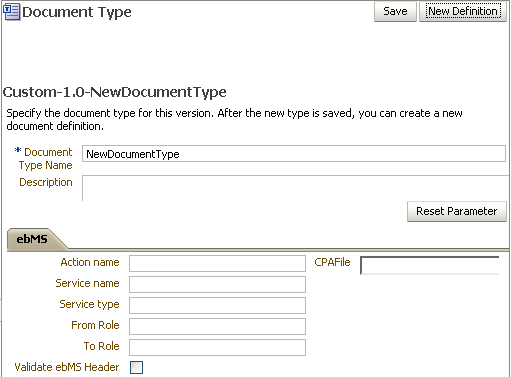Focus the Service name field
Viewport: 511px width, 377px height.
(x=217, y=284)
